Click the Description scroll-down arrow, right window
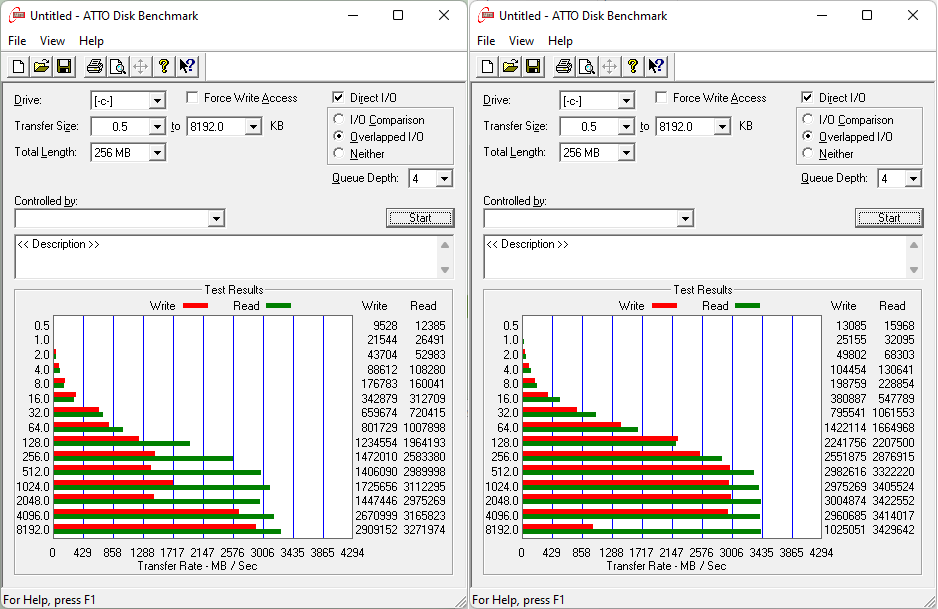The height and width of the screenshot is (609, 938). [x=914, y=270]
